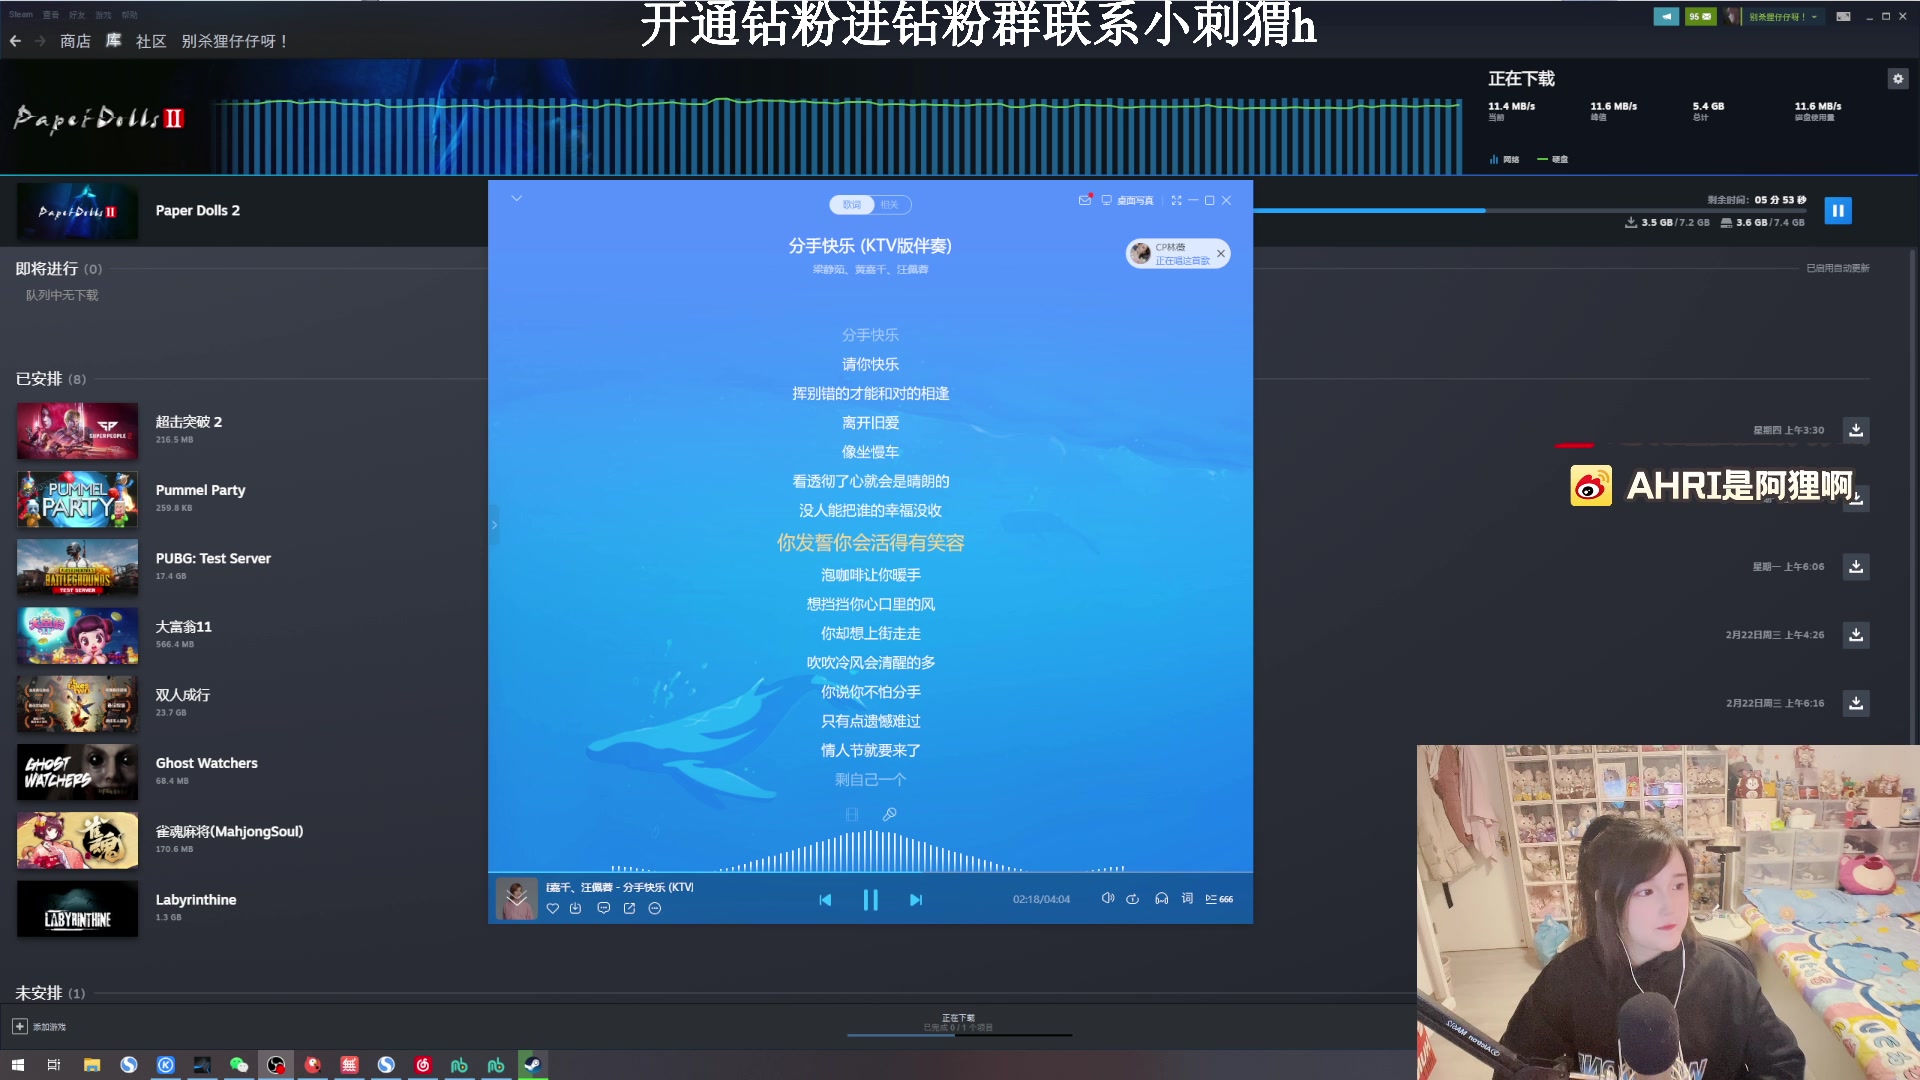Change the loop playback mode
1920x1080 pixels.
(1133, 899)
